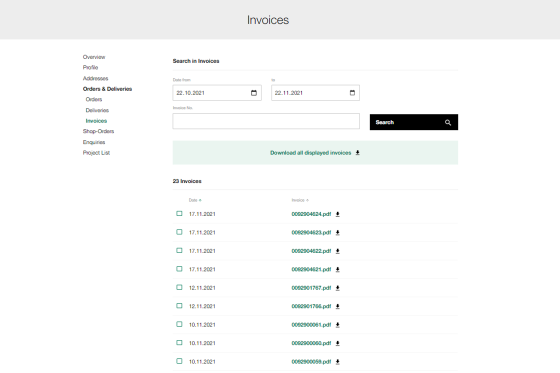Open invoice link 0092904624.pdf
This screenshot has height=373, width=560.
pyautogui.click(x=311, y=214)
